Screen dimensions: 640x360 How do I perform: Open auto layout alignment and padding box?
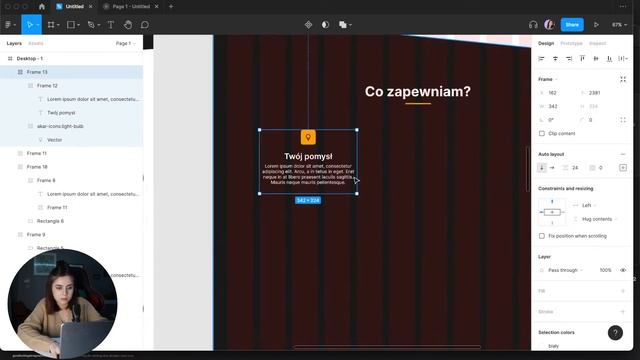pyautogui.click(x=623, y=168)
